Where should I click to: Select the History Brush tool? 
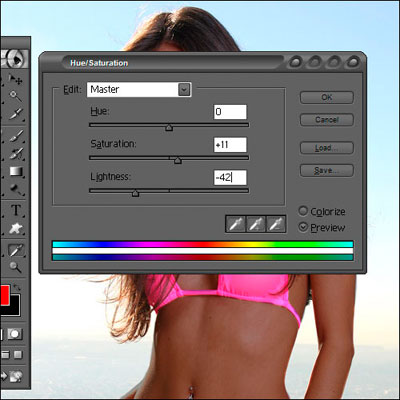pyautogui.click(x=15, y=154)
